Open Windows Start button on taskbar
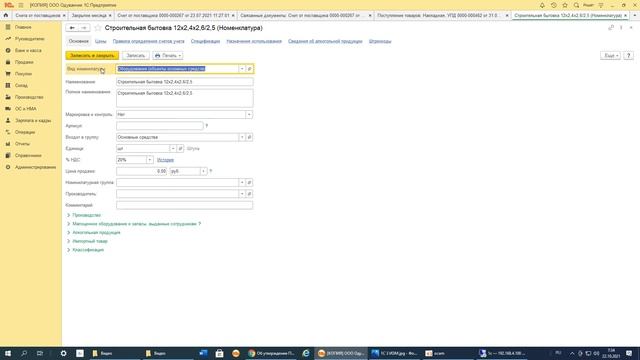640x360 pixels. pos(8,353)
